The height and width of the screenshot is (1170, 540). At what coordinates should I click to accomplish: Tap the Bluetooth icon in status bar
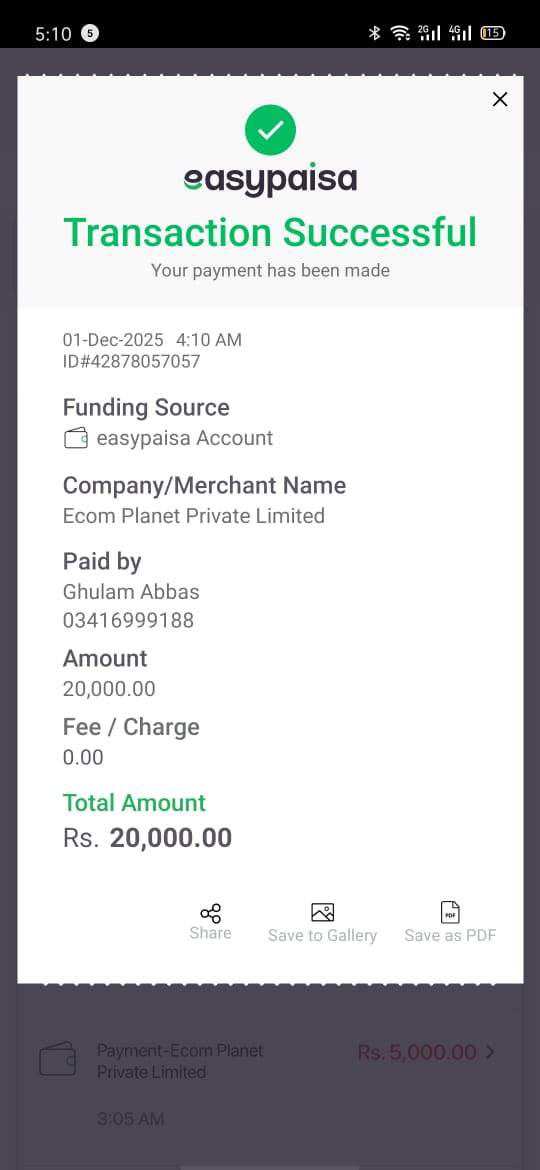pyautogui.click(x=374, y=33)
